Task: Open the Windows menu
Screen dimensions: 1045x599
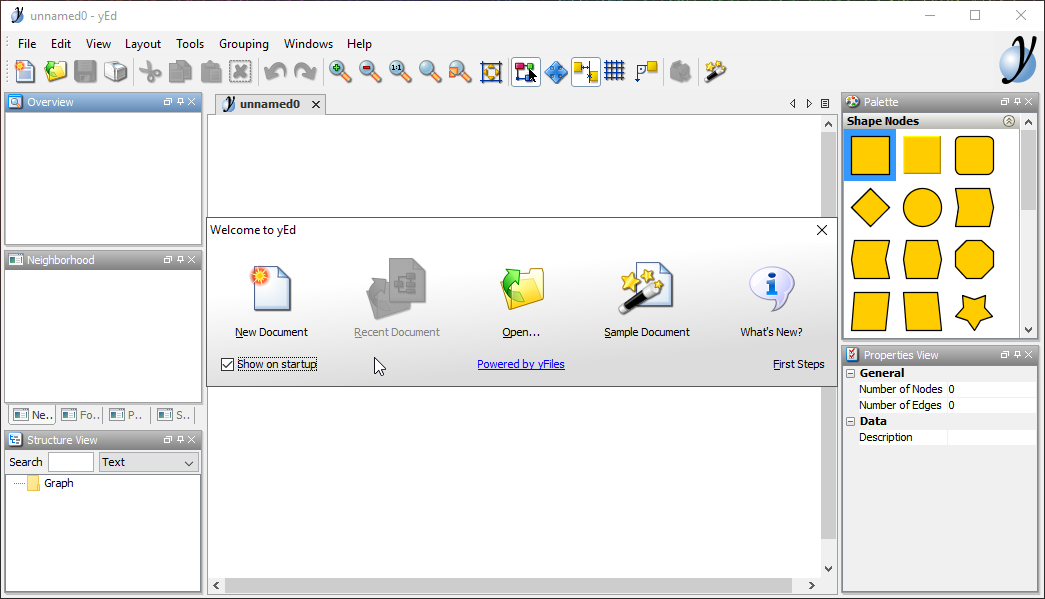Action: [308, 44]
